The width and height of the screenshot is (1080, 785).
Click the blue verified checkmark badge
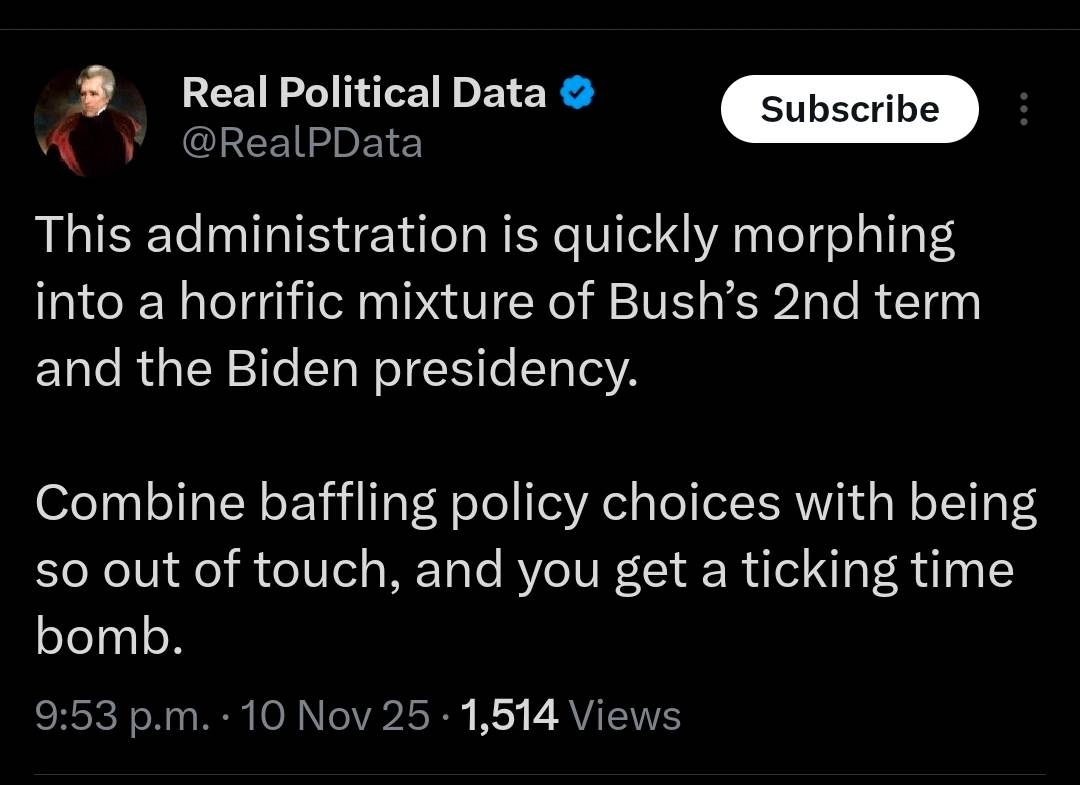[577, 94]
